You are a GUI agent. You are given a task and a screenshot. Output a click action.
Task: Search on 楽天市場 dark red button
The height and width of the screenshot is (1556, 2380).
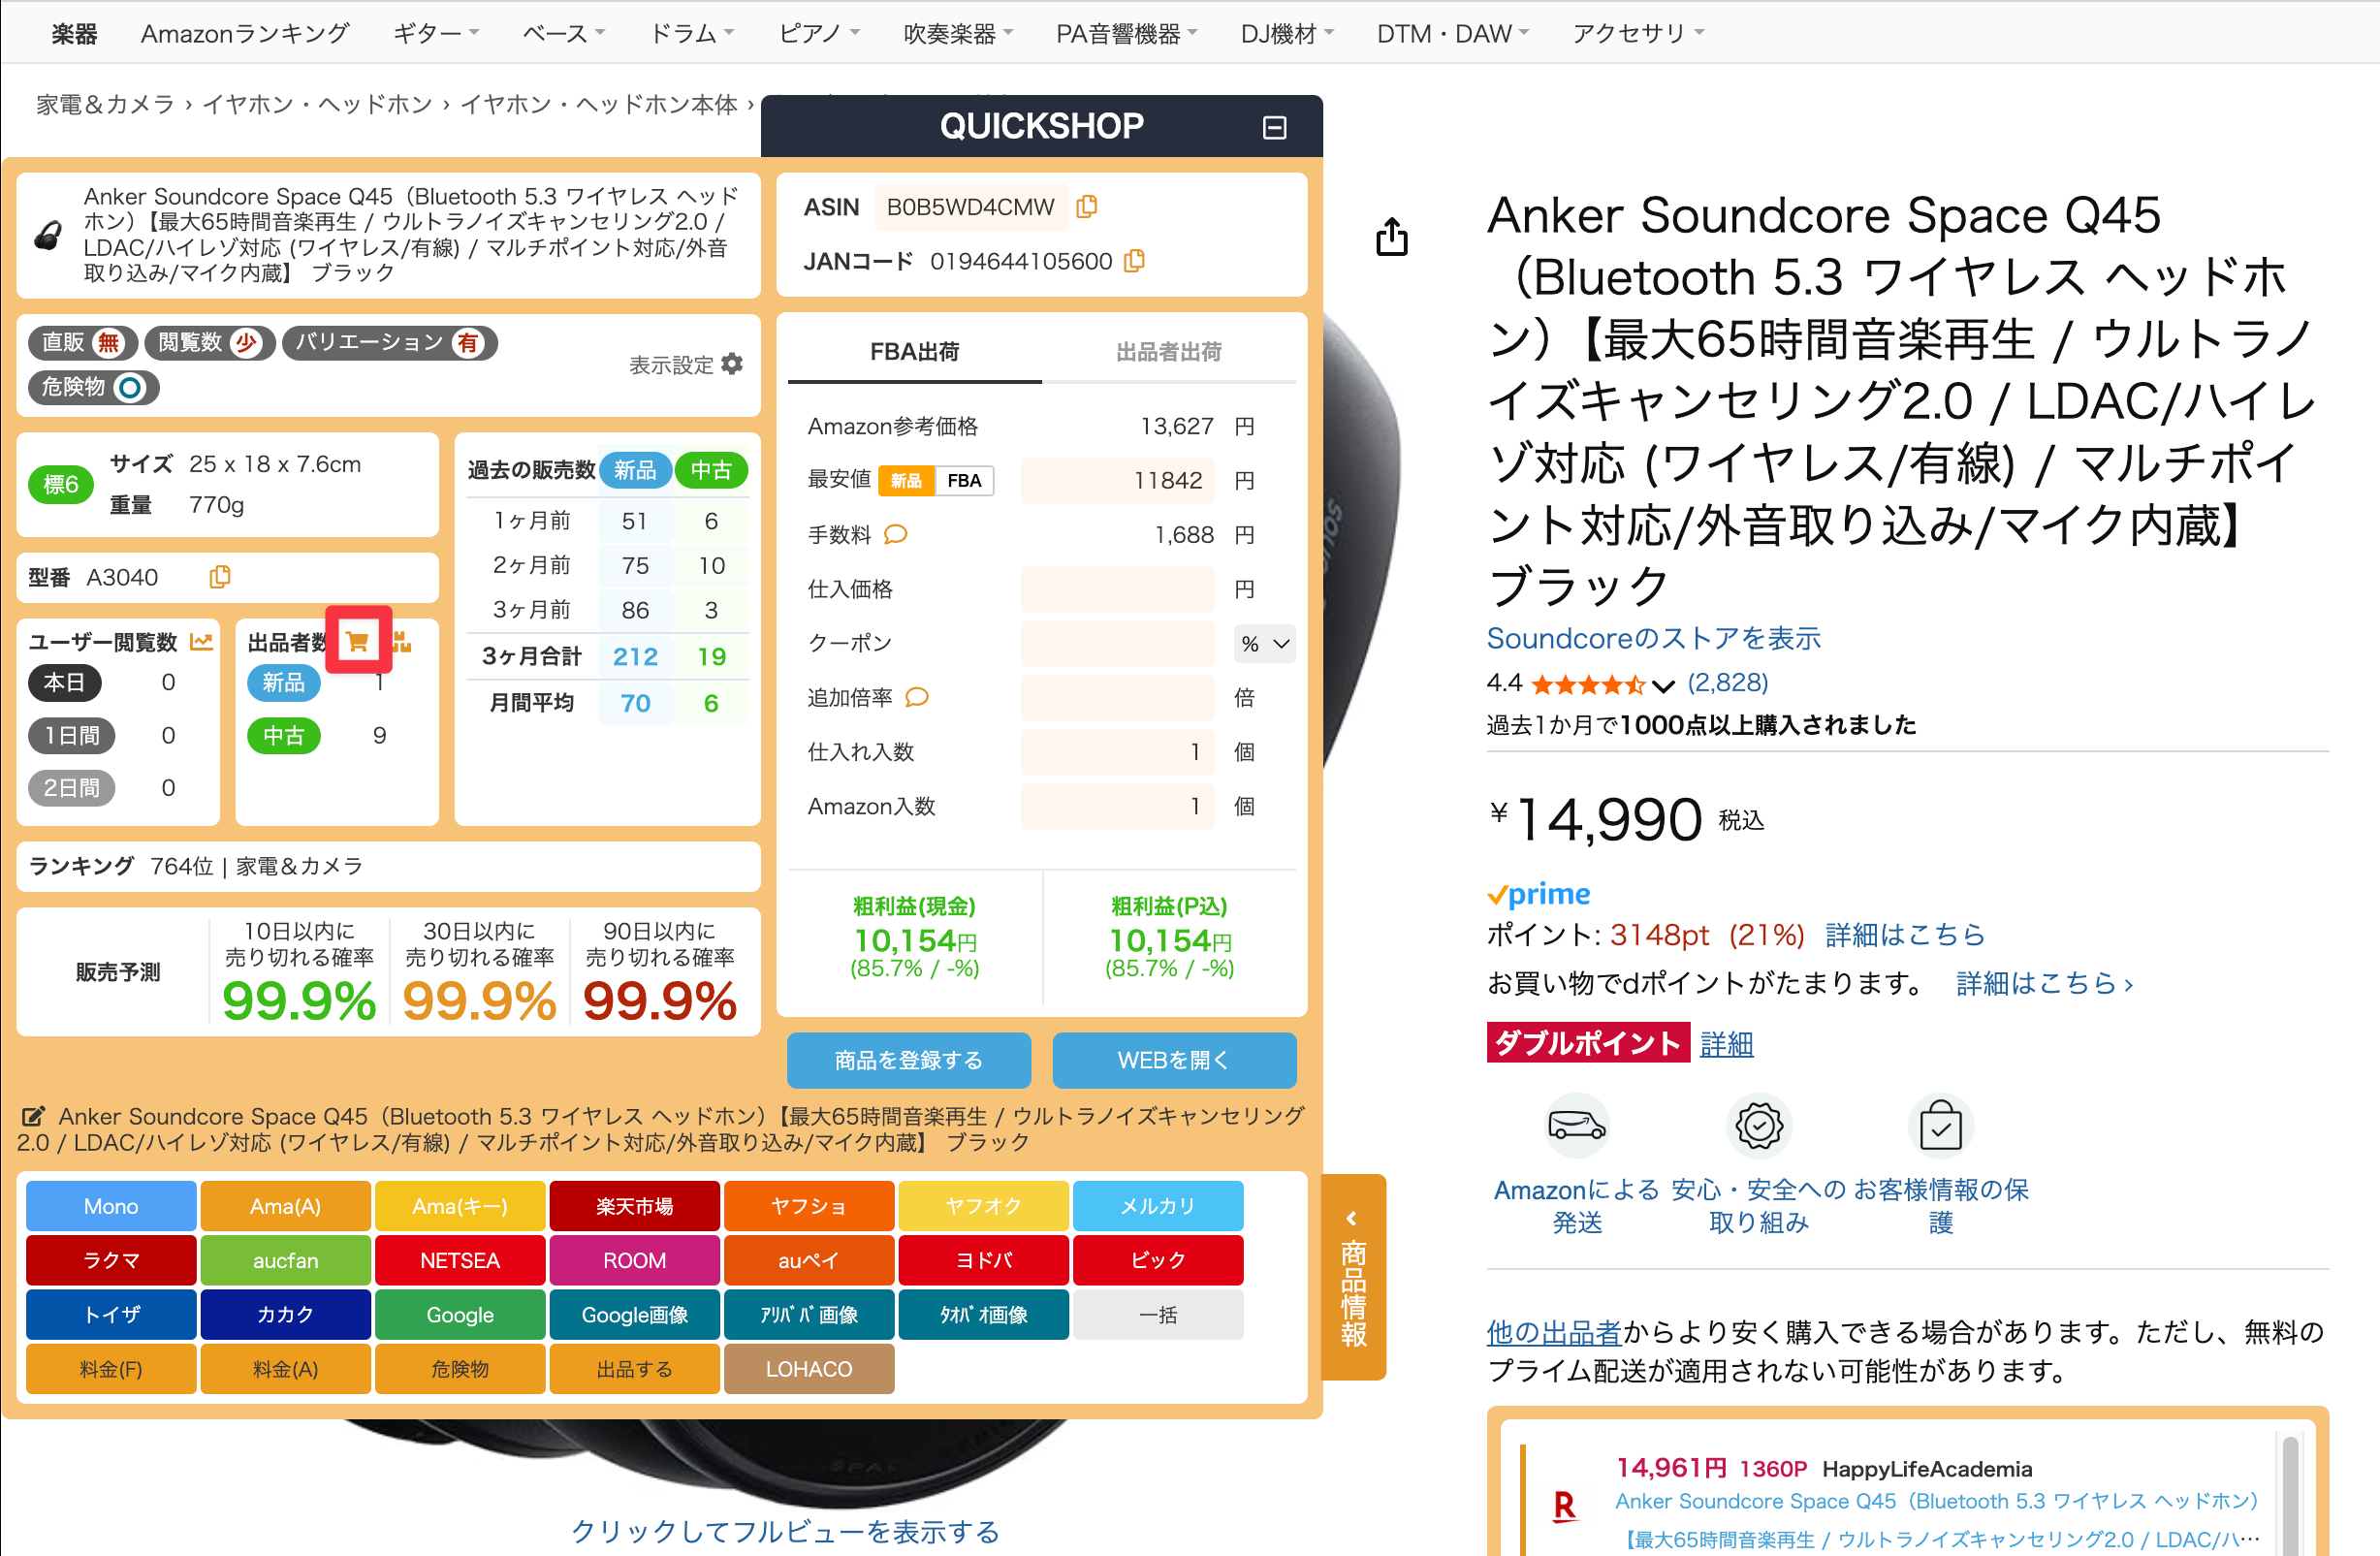pyautogui.click(x=635, y=1206)
